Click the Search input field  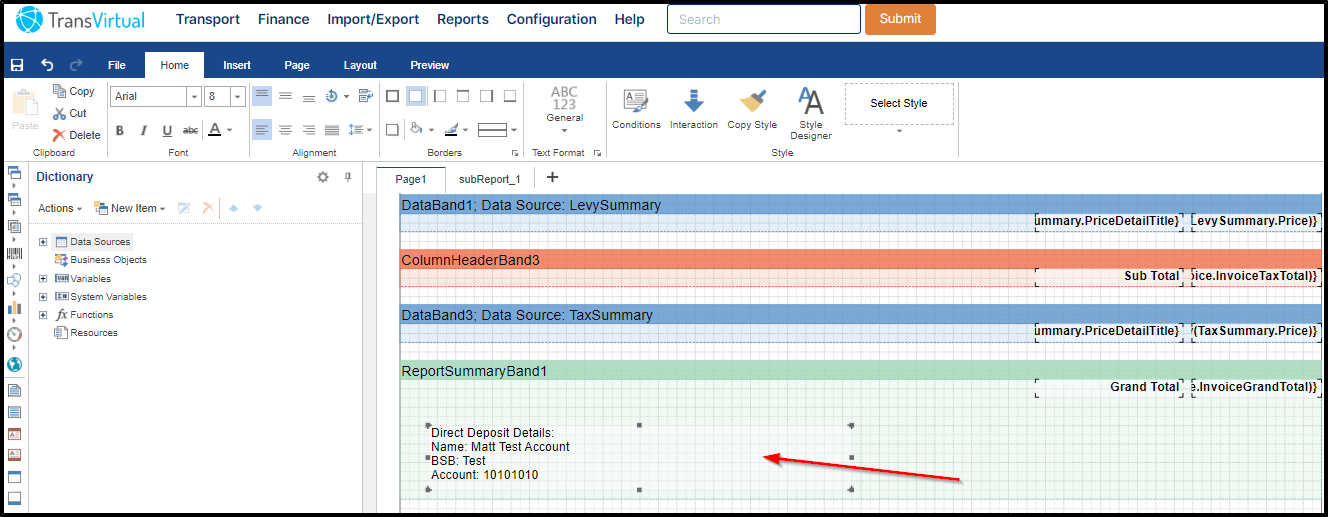[764, 19]
